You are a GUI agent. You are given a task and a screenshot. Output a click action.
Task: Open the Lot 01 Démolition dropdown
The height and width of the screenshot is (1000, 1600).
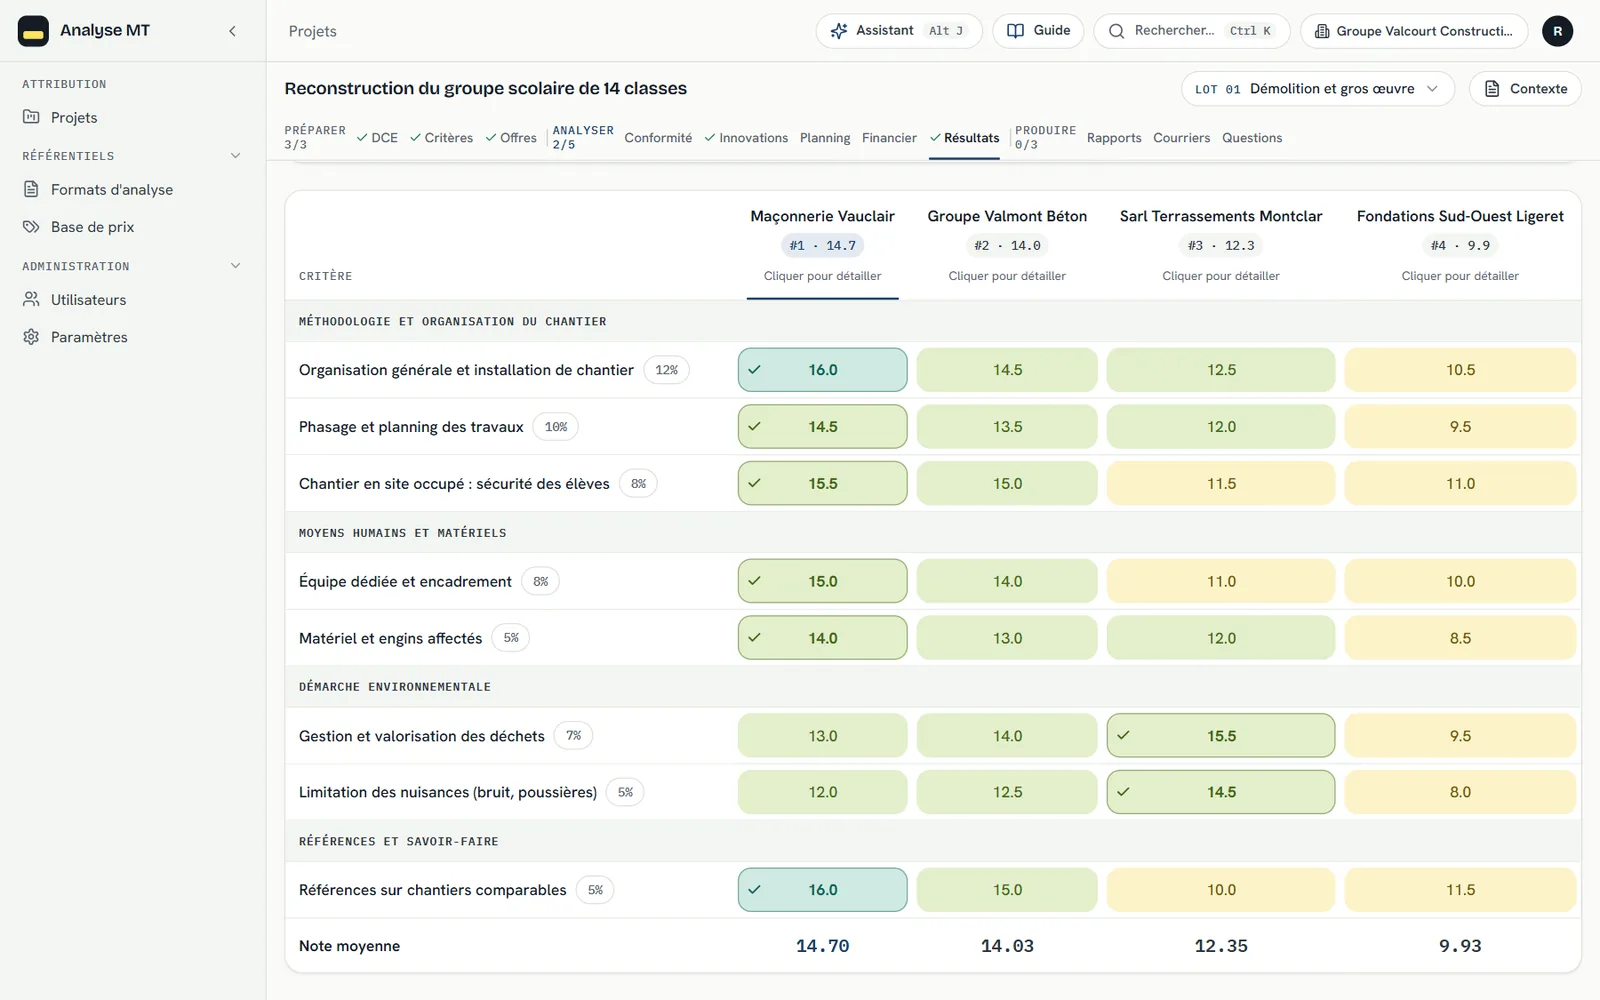pyautogui.click(x=1318, y=89)
